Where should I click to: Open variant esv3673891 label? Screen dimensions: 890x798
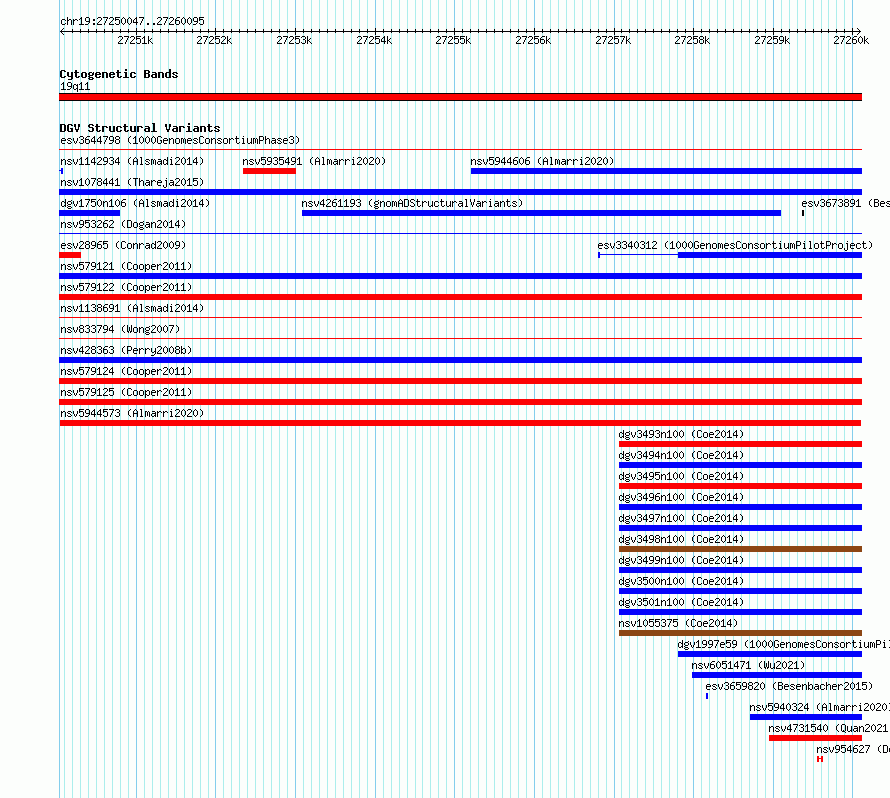coord(845,203)
